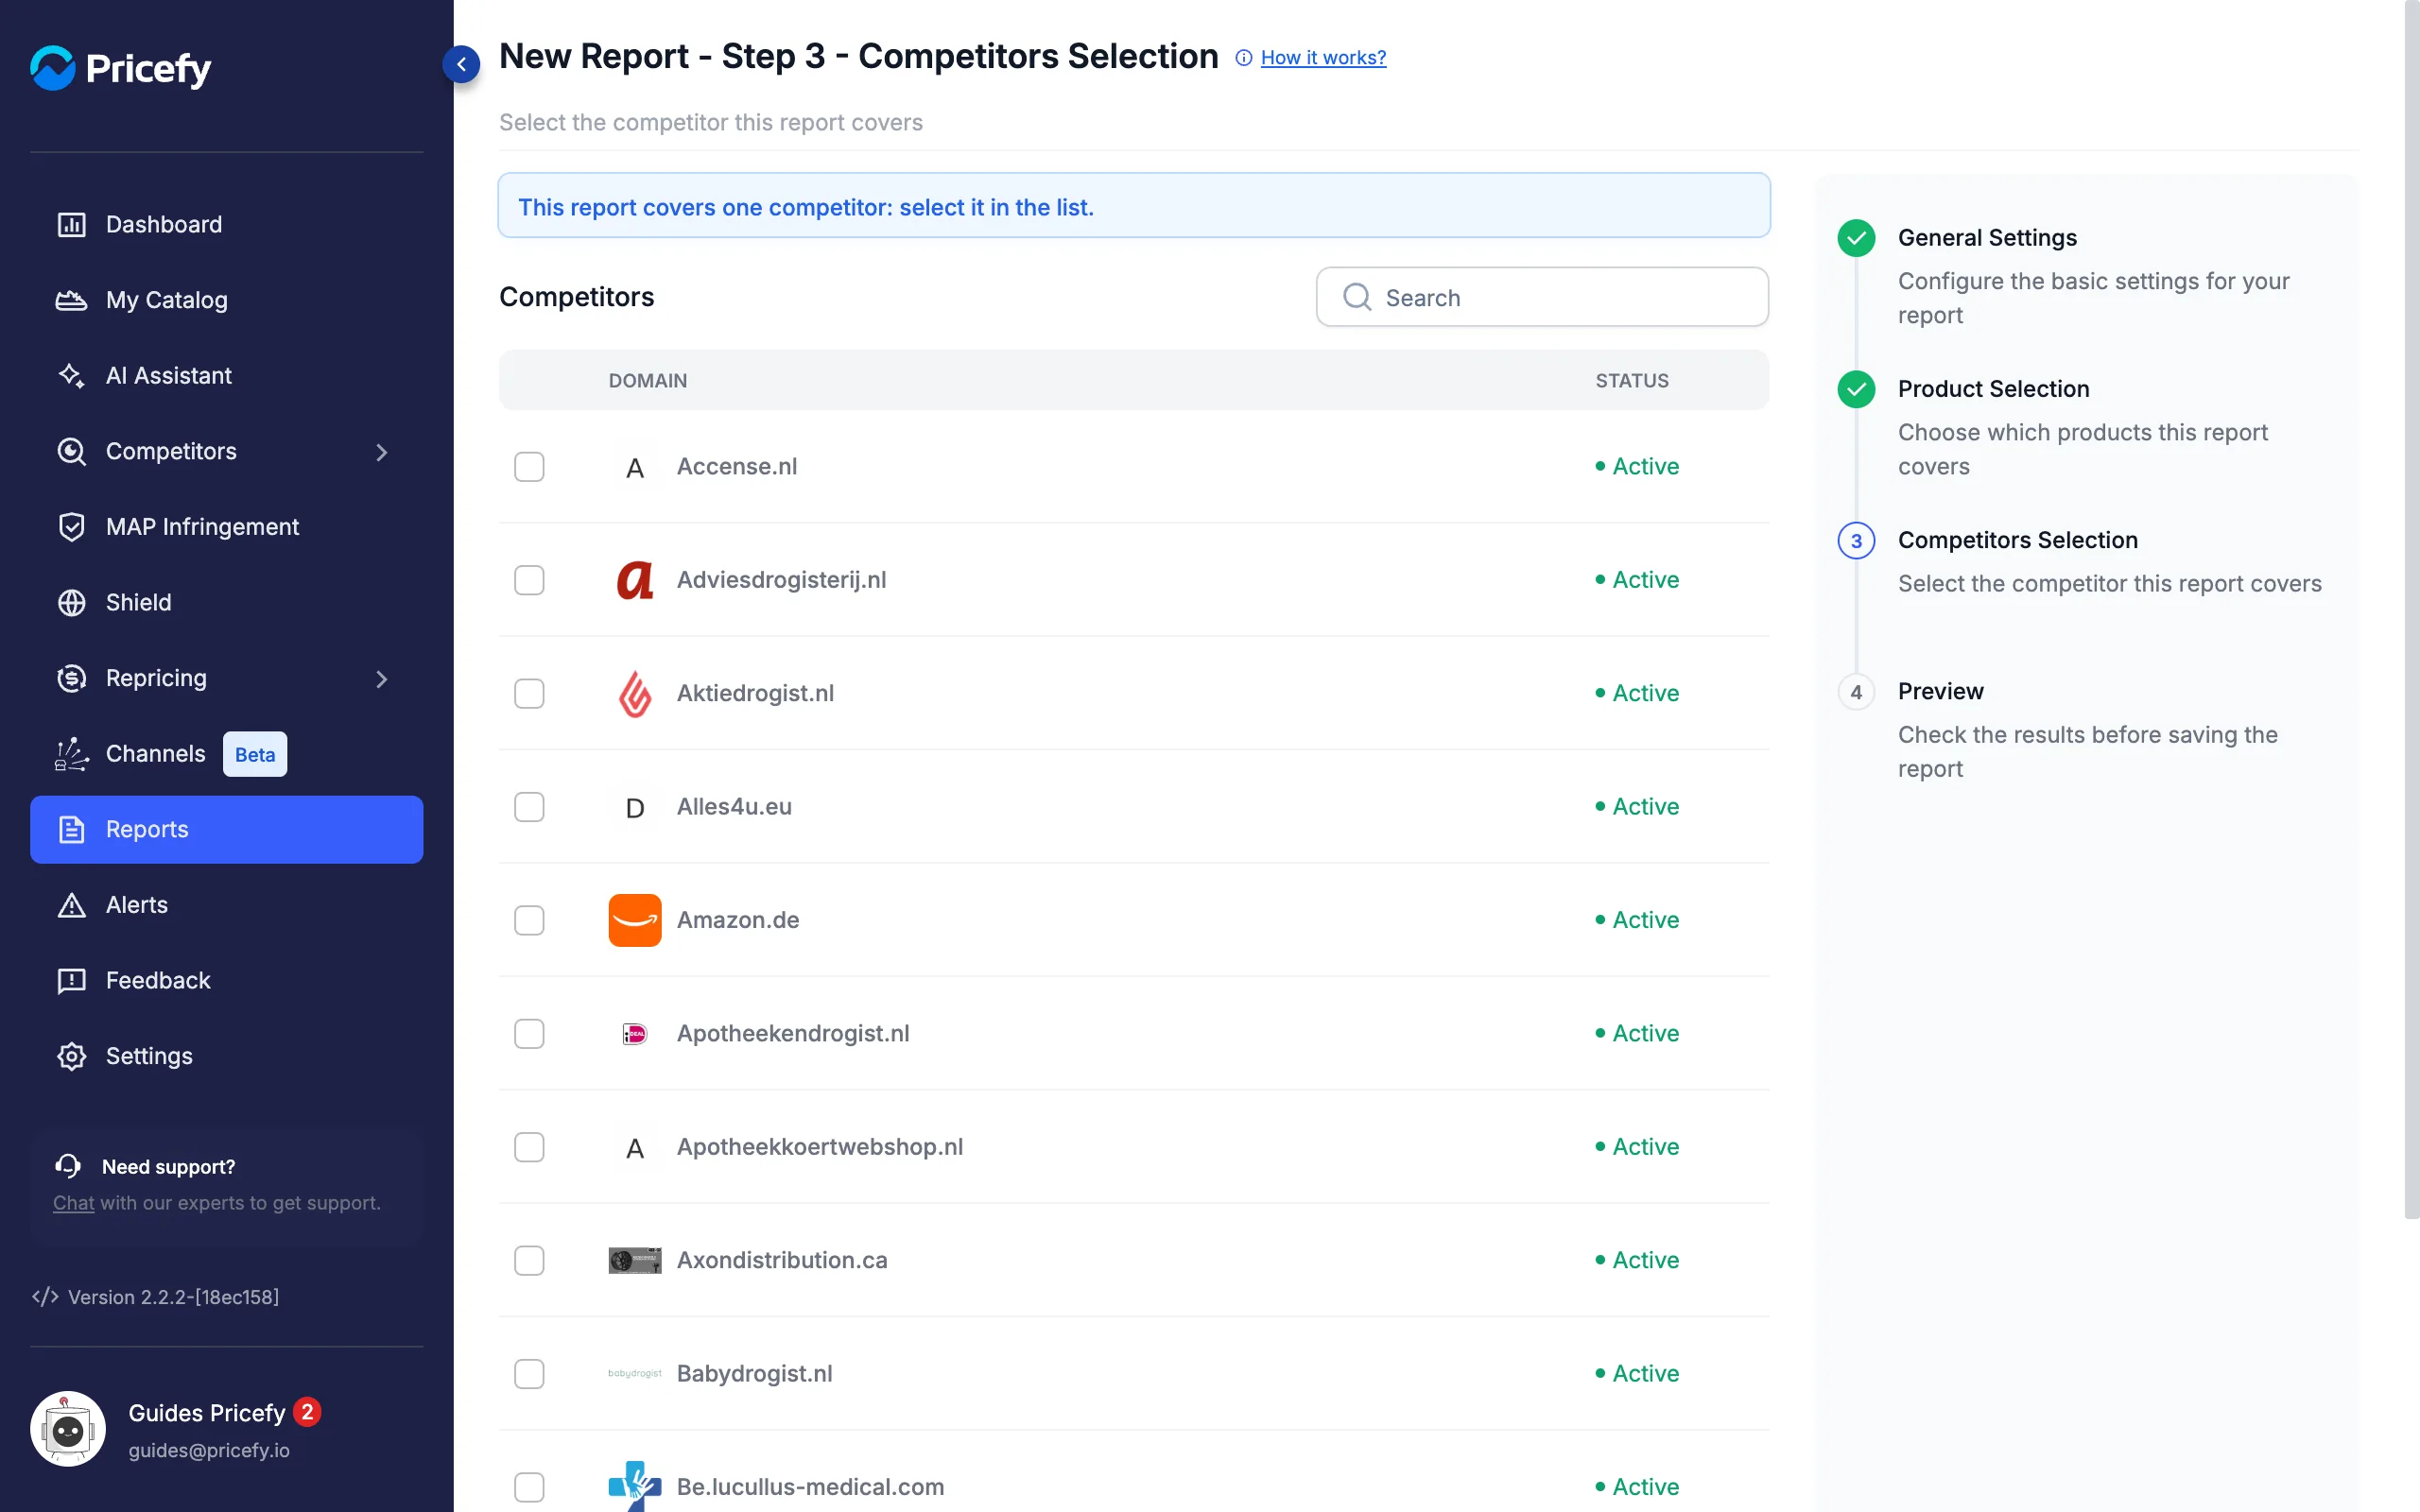This screenshot has height=1512, width=2420.
Task: Go to the Alerts page
Action: tap(227, 905)
